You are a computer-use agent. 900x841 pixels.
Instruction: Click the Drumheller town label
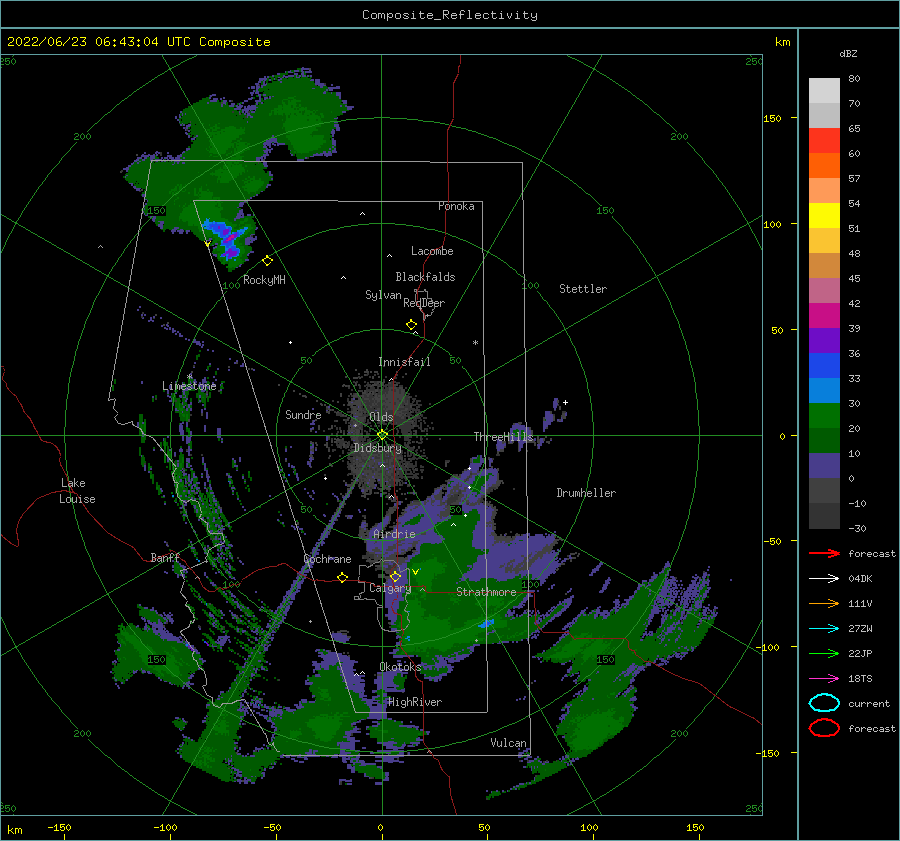click(x=586, y=493)
